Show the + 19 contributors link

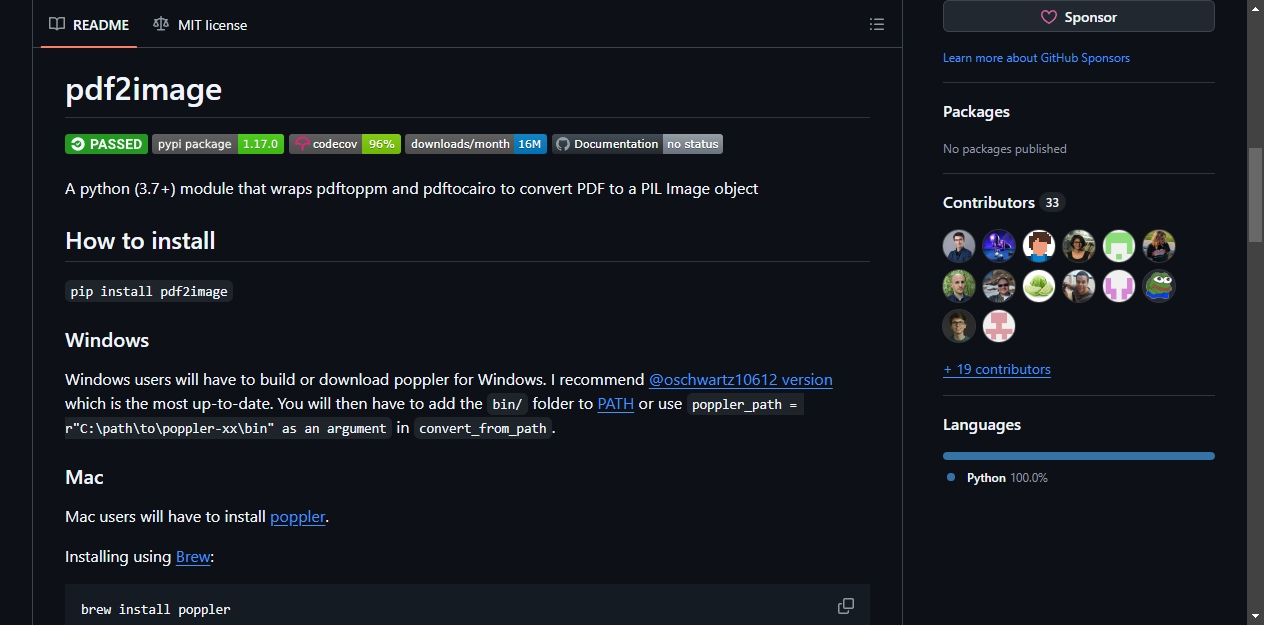[997, 369]
